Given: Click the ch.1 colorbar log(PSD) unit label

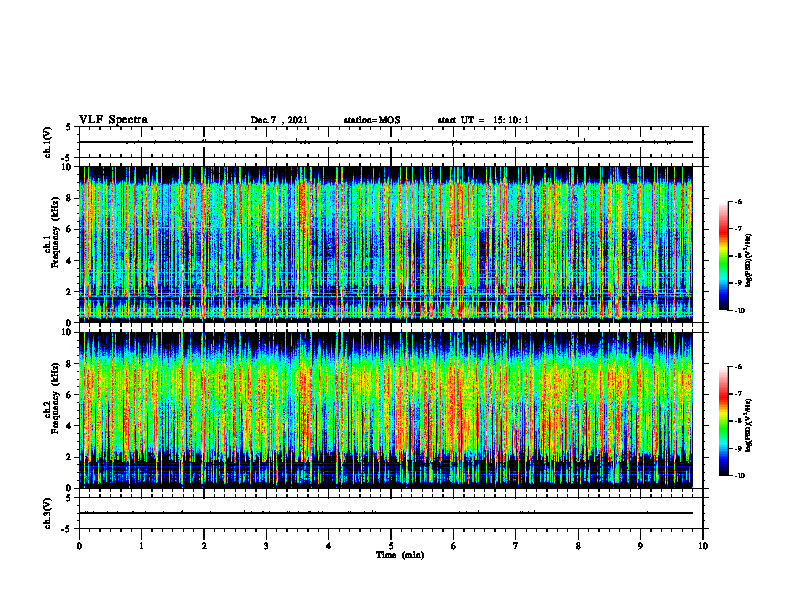Looking at the screenshot, I should [749, 261].
